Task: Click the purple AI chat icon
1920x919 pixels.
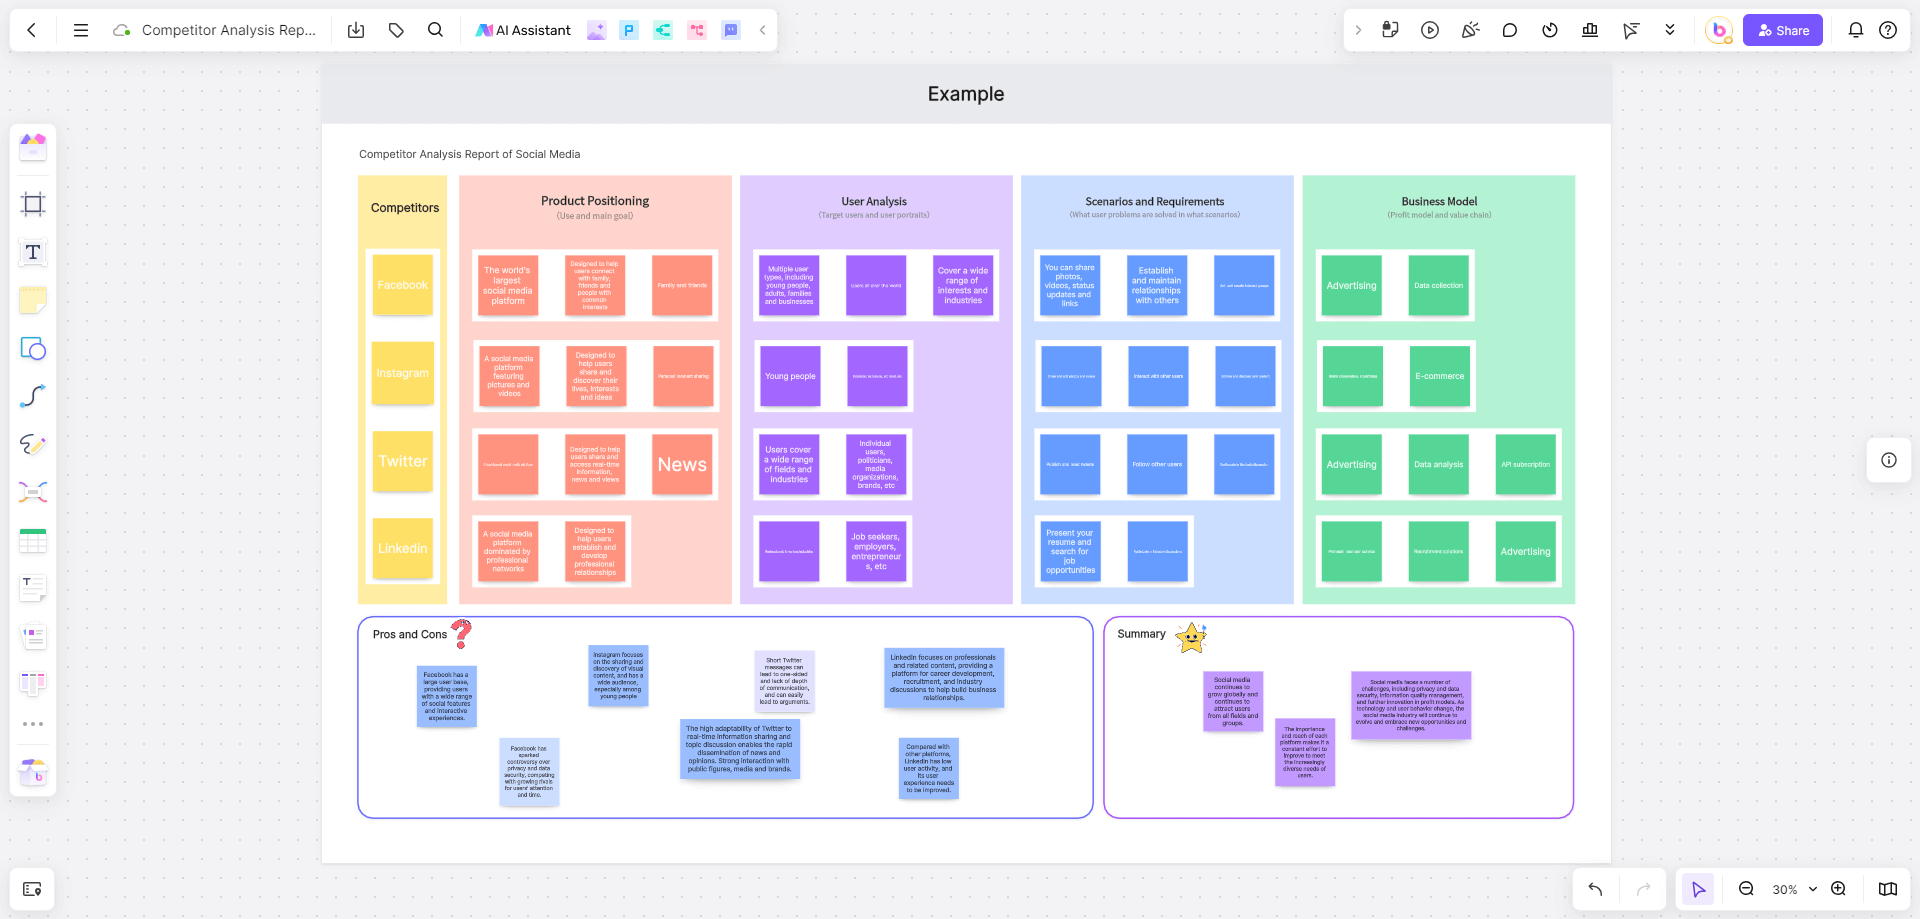Action: click(731, 30)
